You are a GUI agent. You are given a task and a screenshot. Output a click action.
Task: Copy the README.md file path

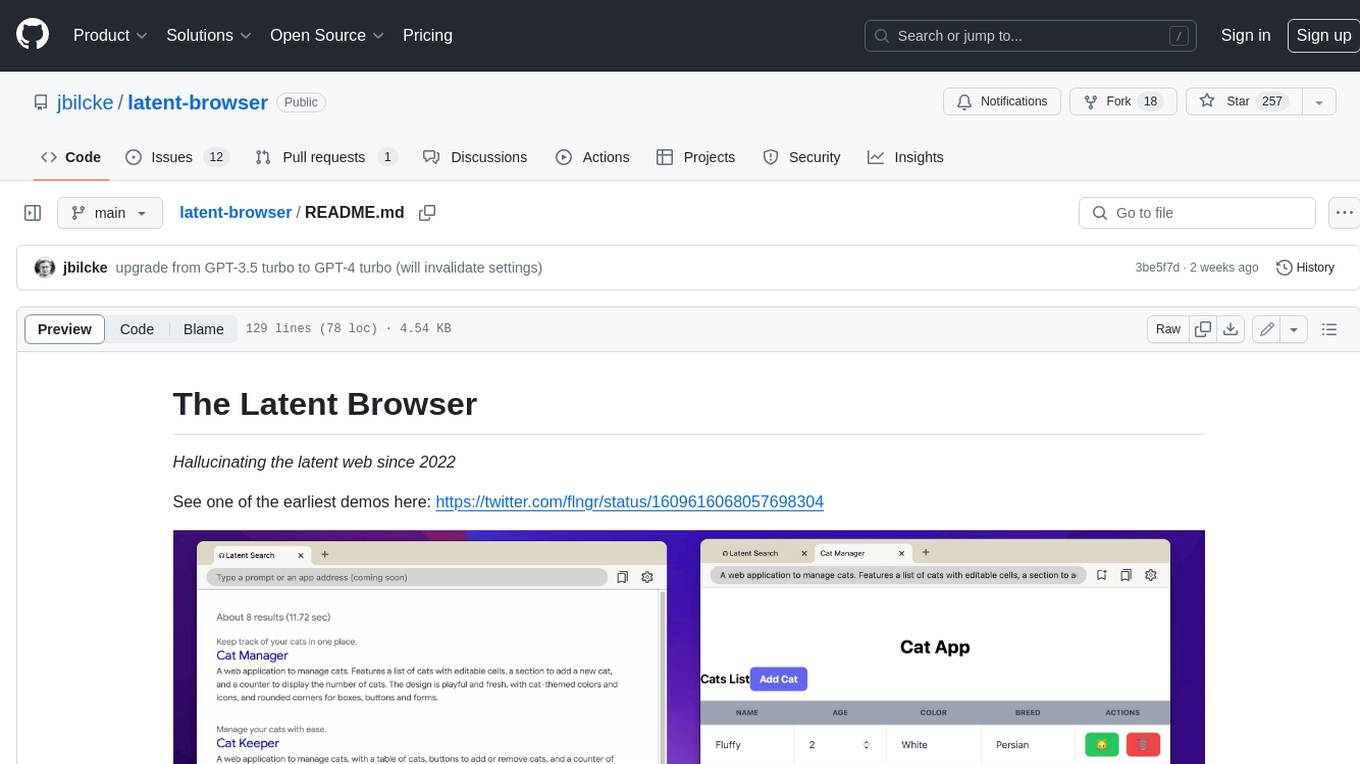point(427,213)
